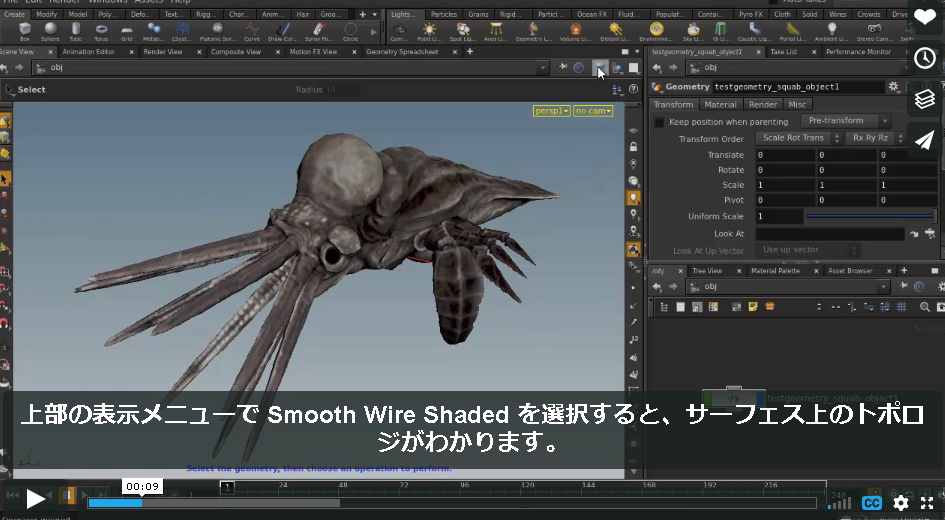Open the no cam camera dropdown
Image resolution: width=945 pixels, height=520 pixels.
[x=593, y=111]
